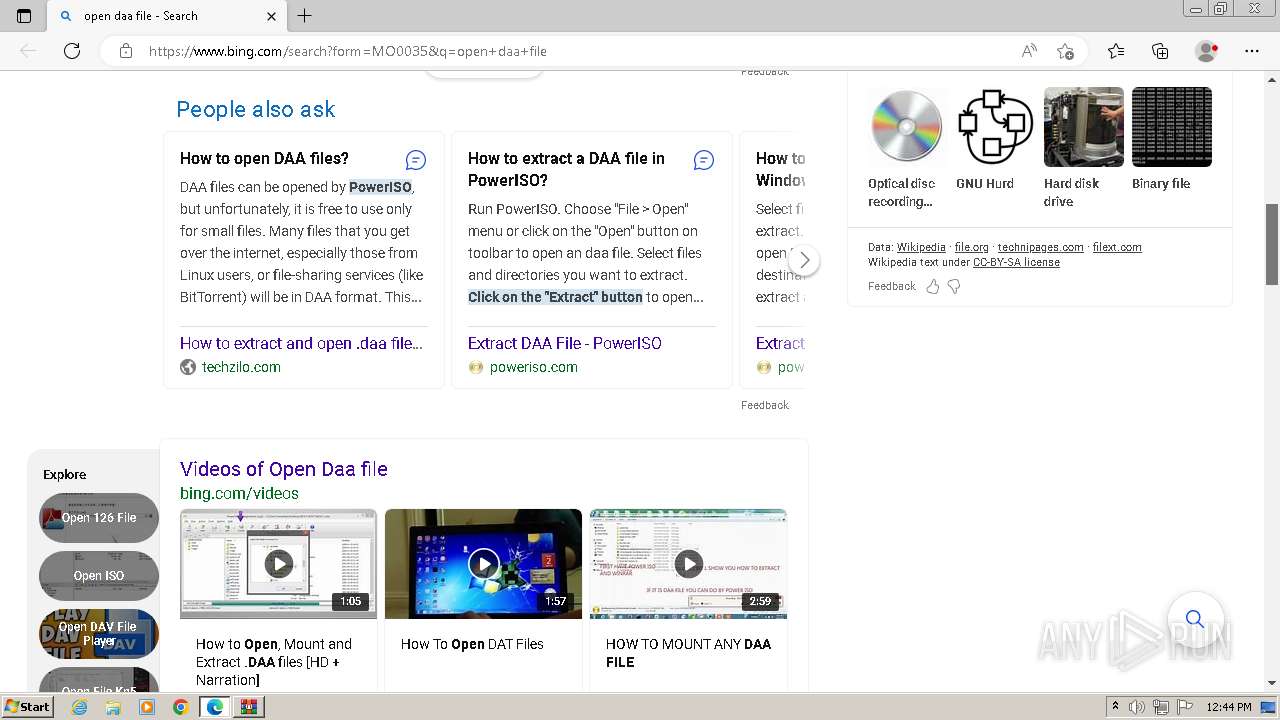Screen dimensions: 1280x720
Task: Open 'Extract DAA File - PowerISO' link
Action: click(565, 343)
